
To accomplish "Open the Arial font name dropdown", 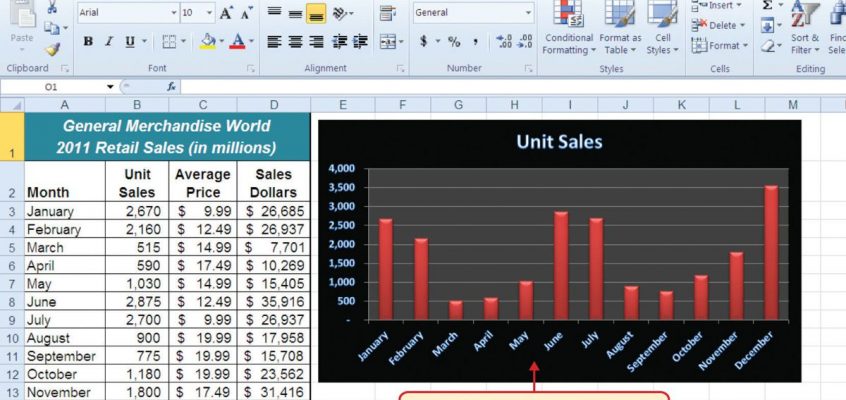I will click(x=174, y=13).
